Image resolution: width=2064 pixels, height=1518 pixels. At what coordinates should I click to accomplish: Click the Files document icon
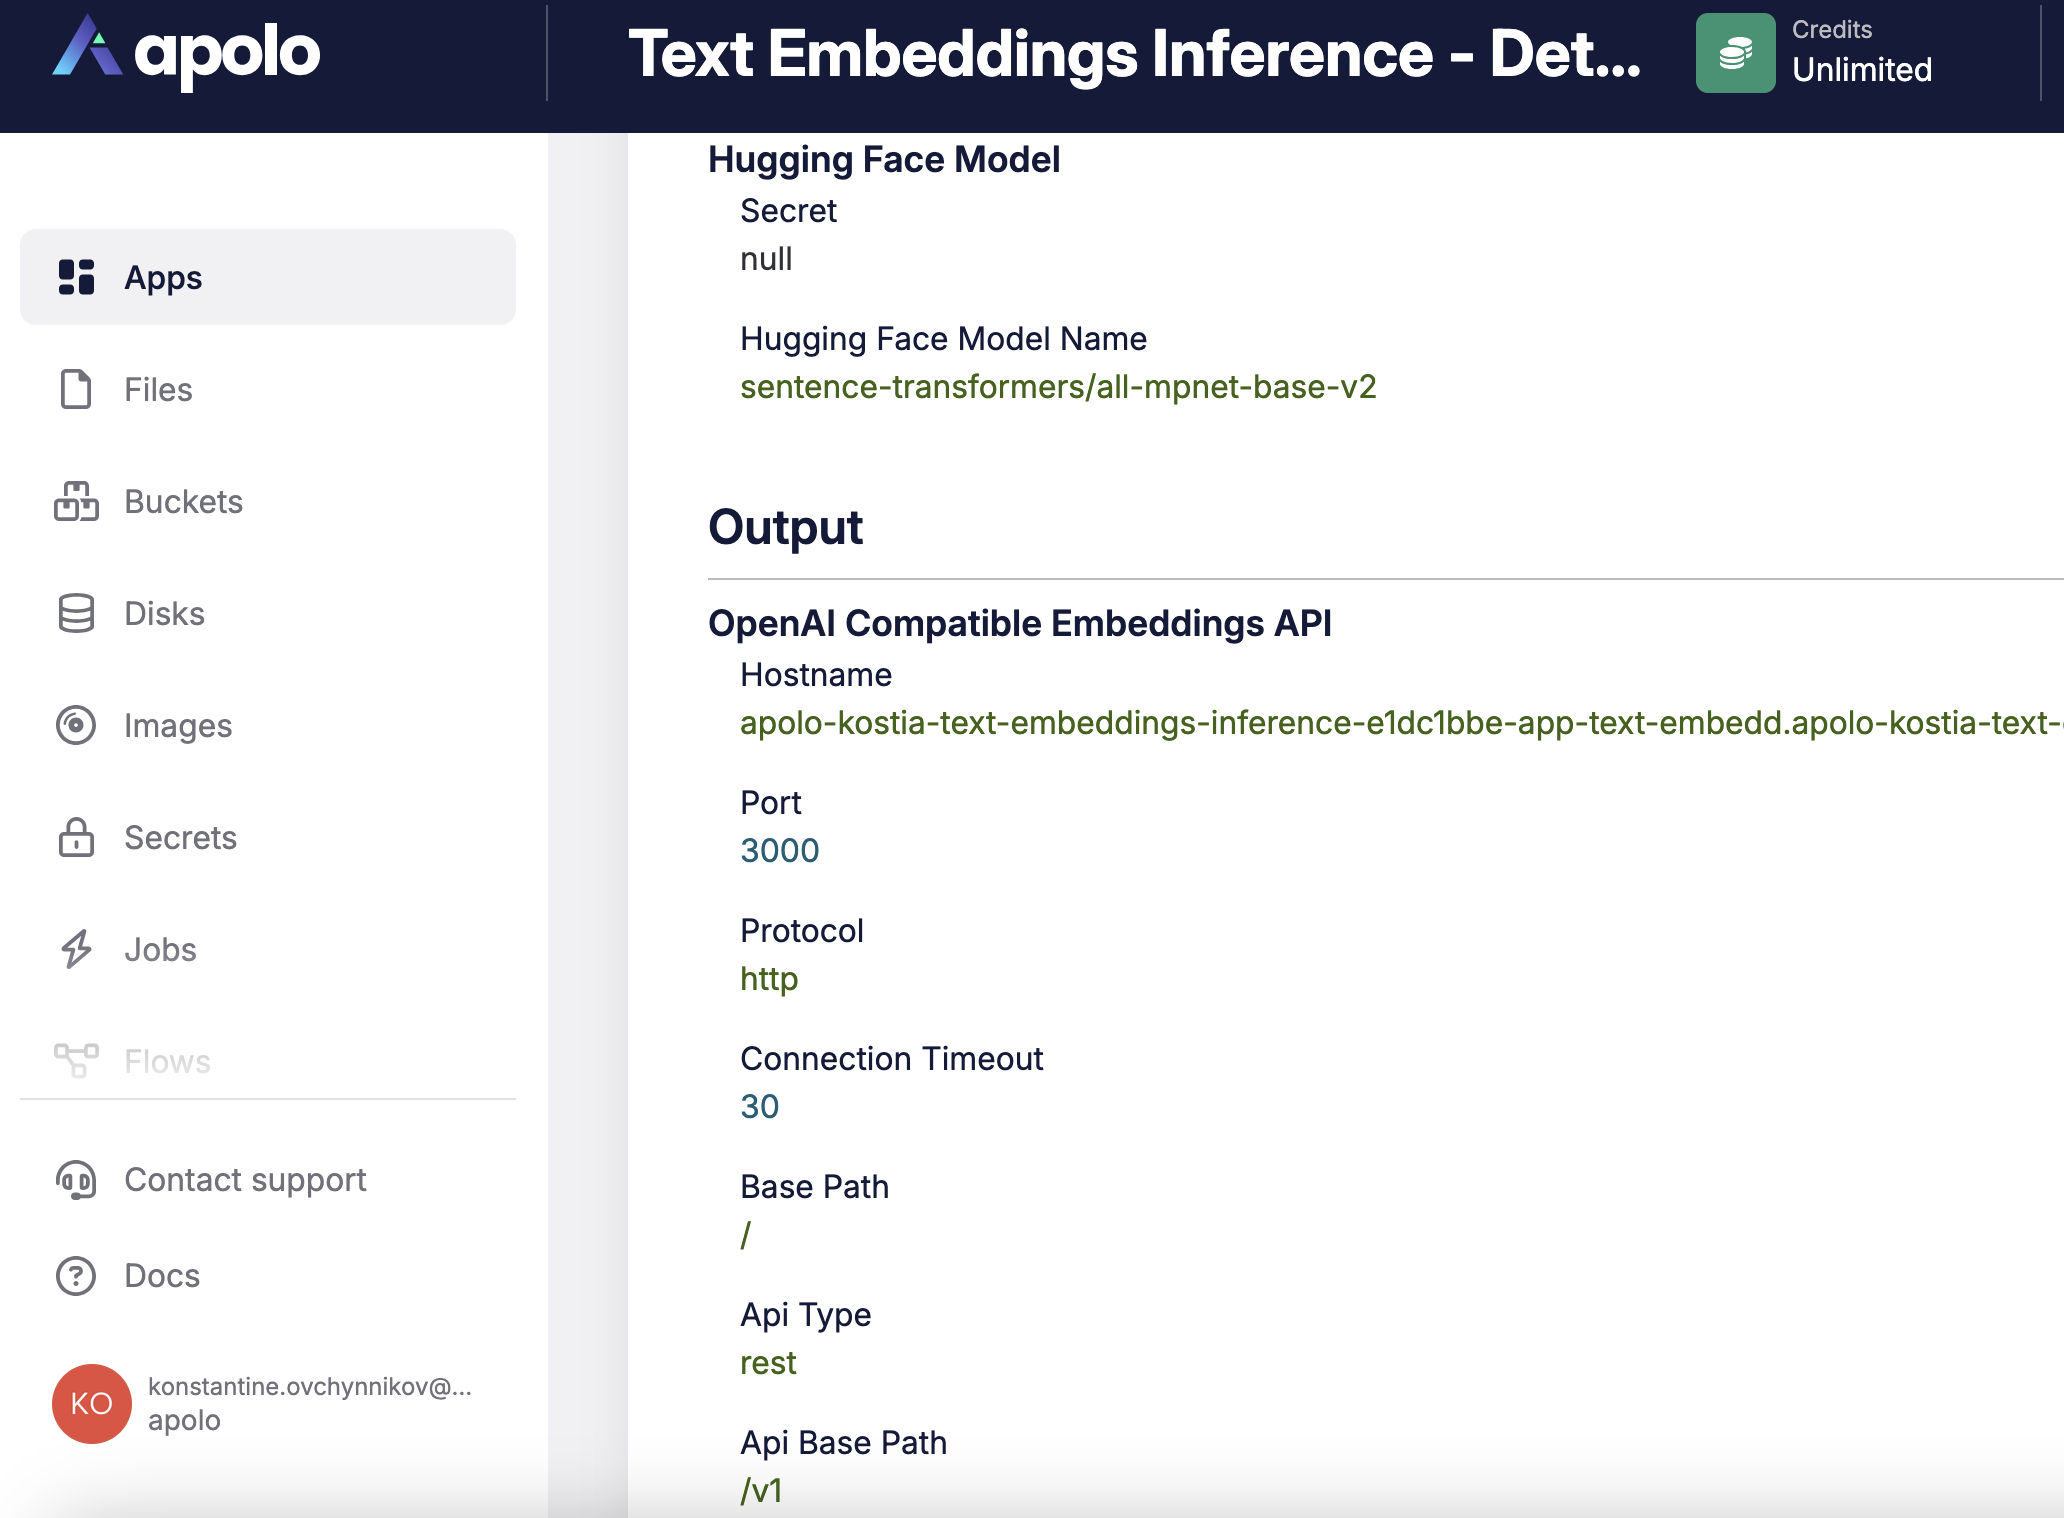click(76, 389)
